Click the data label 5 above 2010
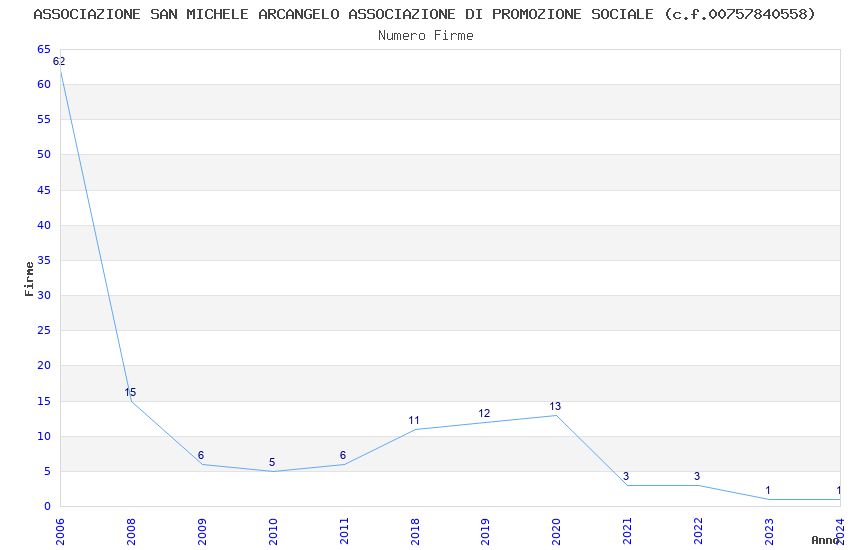This screenshot has height=550, width=850. click(272, 462)
